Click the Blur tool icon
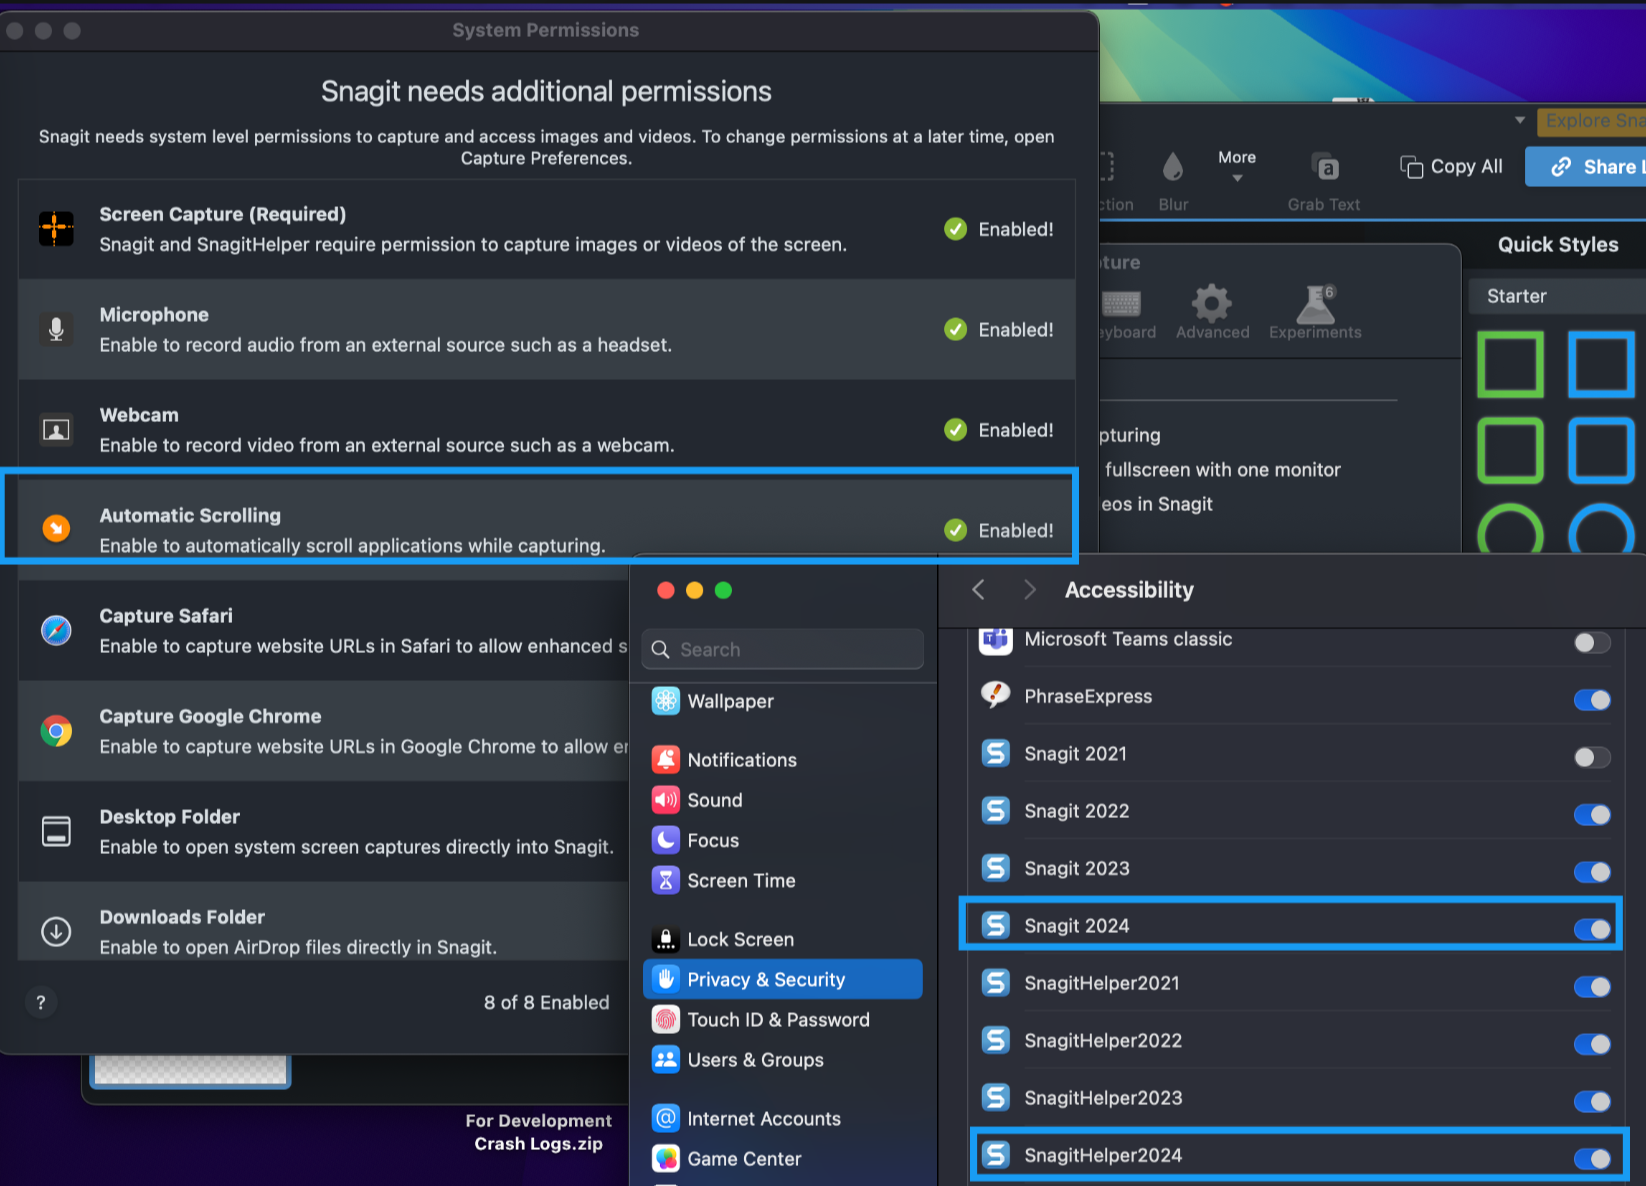 point(1173,168)
